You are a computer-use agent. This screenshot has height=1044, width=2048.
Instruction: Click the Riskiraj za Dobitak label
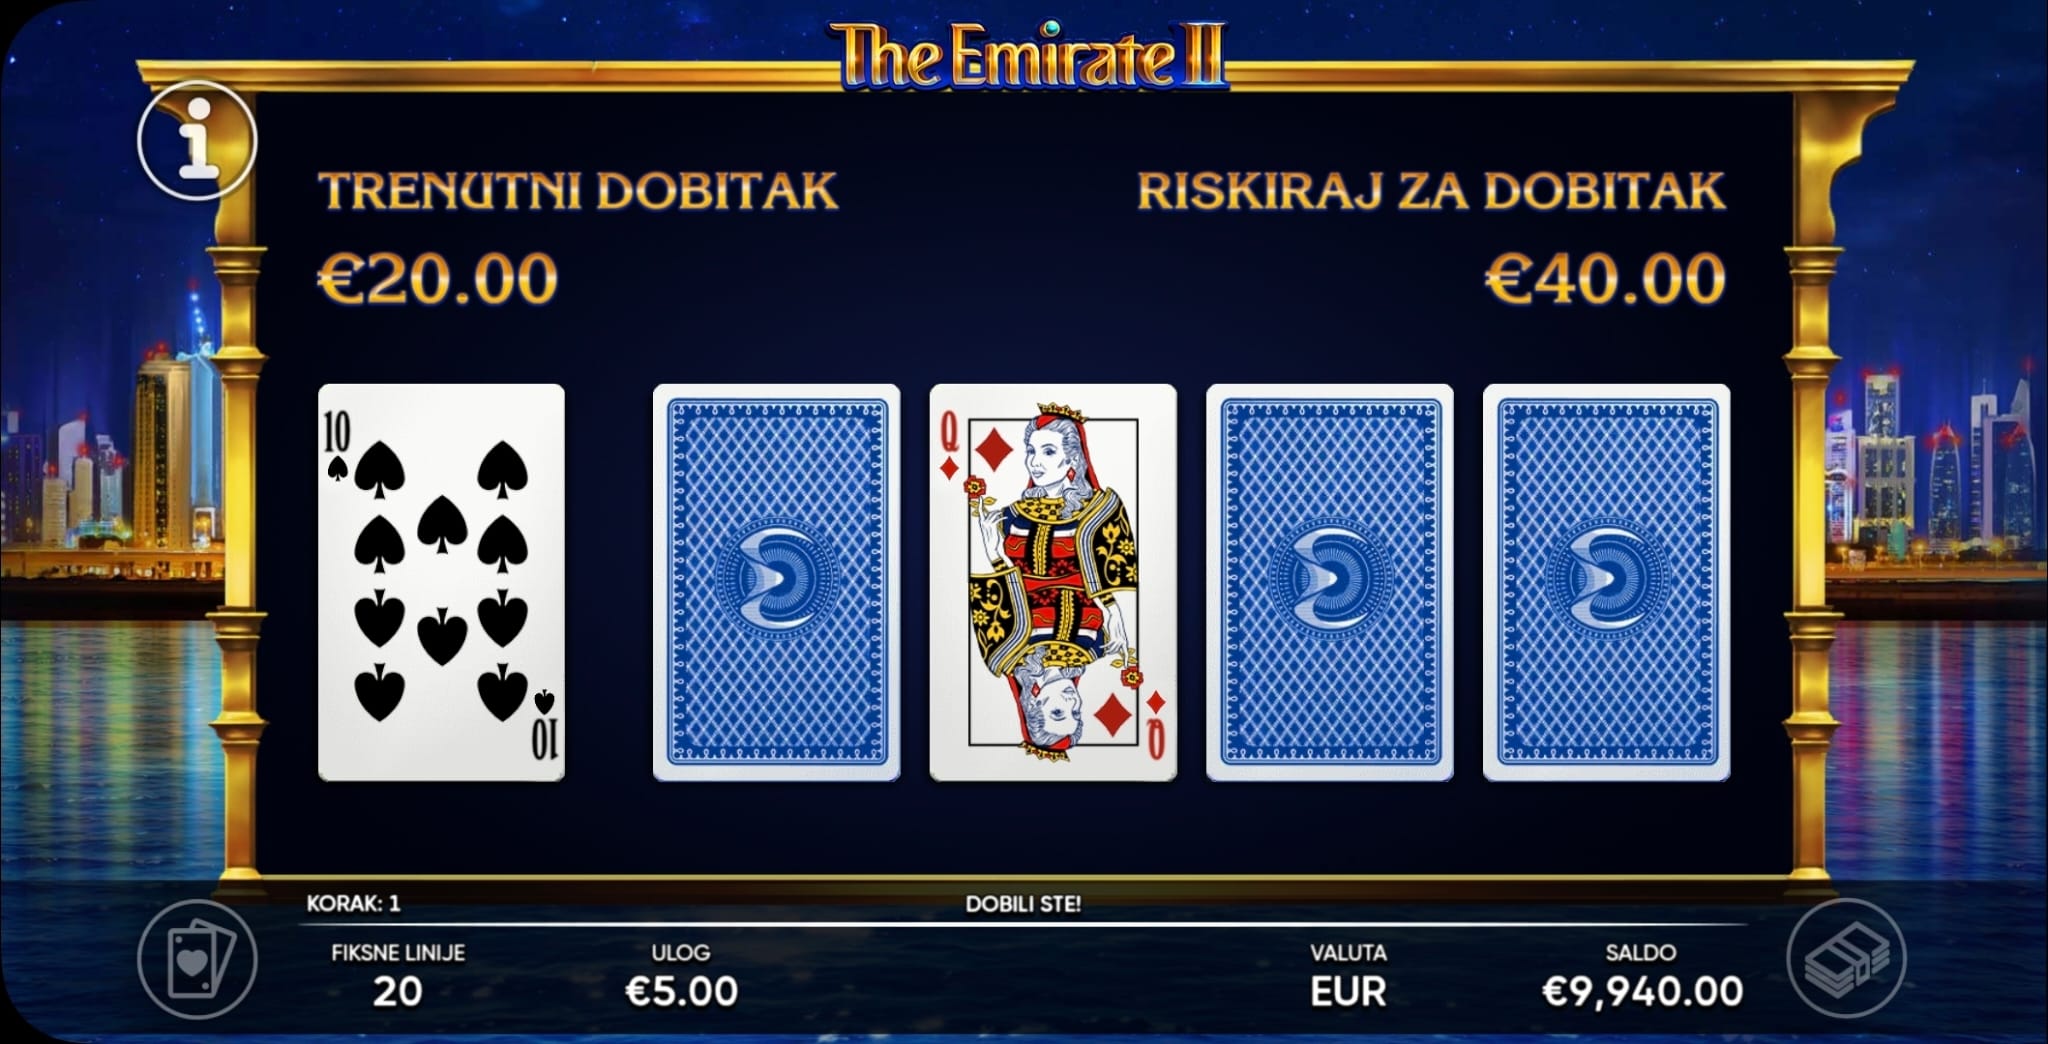pyautogui.click(x=1432, y=190)
